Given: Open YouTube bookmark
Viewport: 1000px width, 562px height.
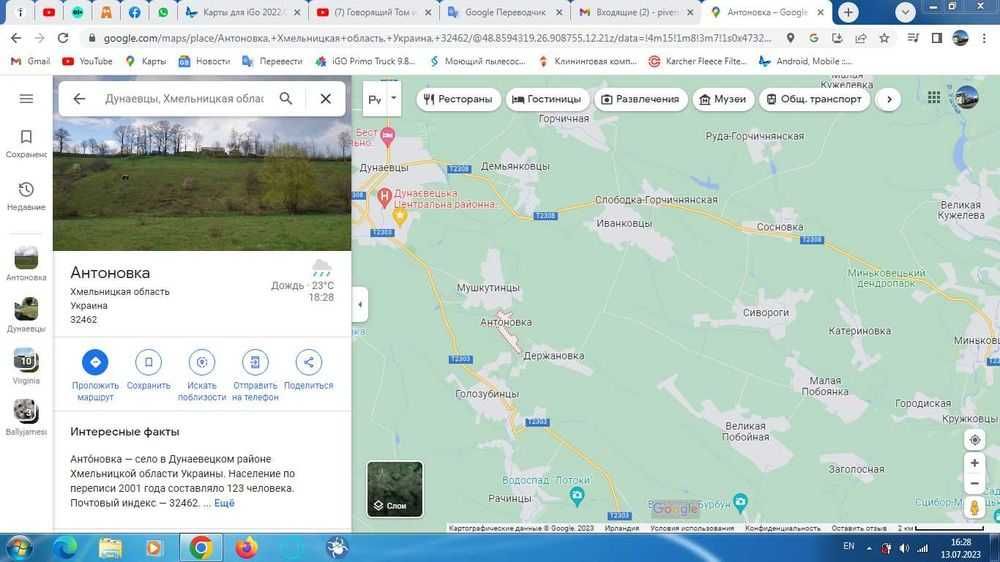Looking at the screenshot, I should coord(87,61).
